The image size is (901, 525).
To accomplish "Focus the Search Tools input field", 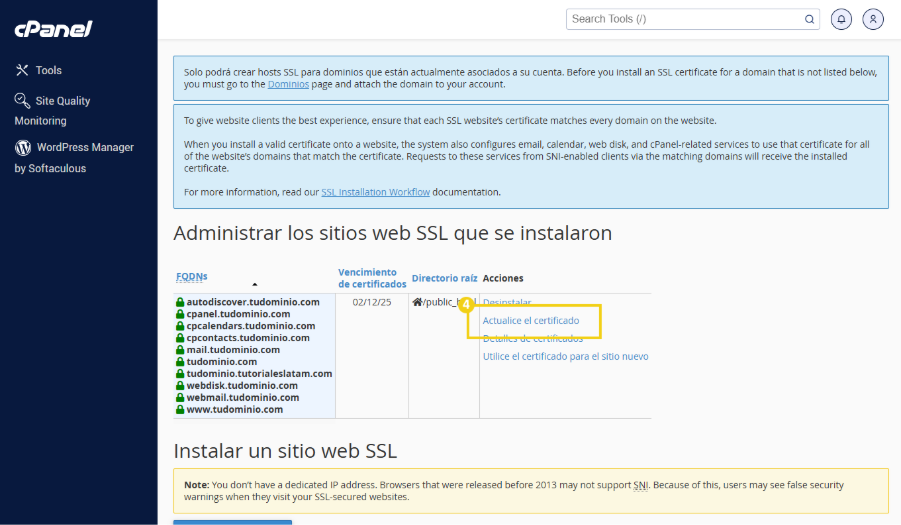I will tap(685, 19).
